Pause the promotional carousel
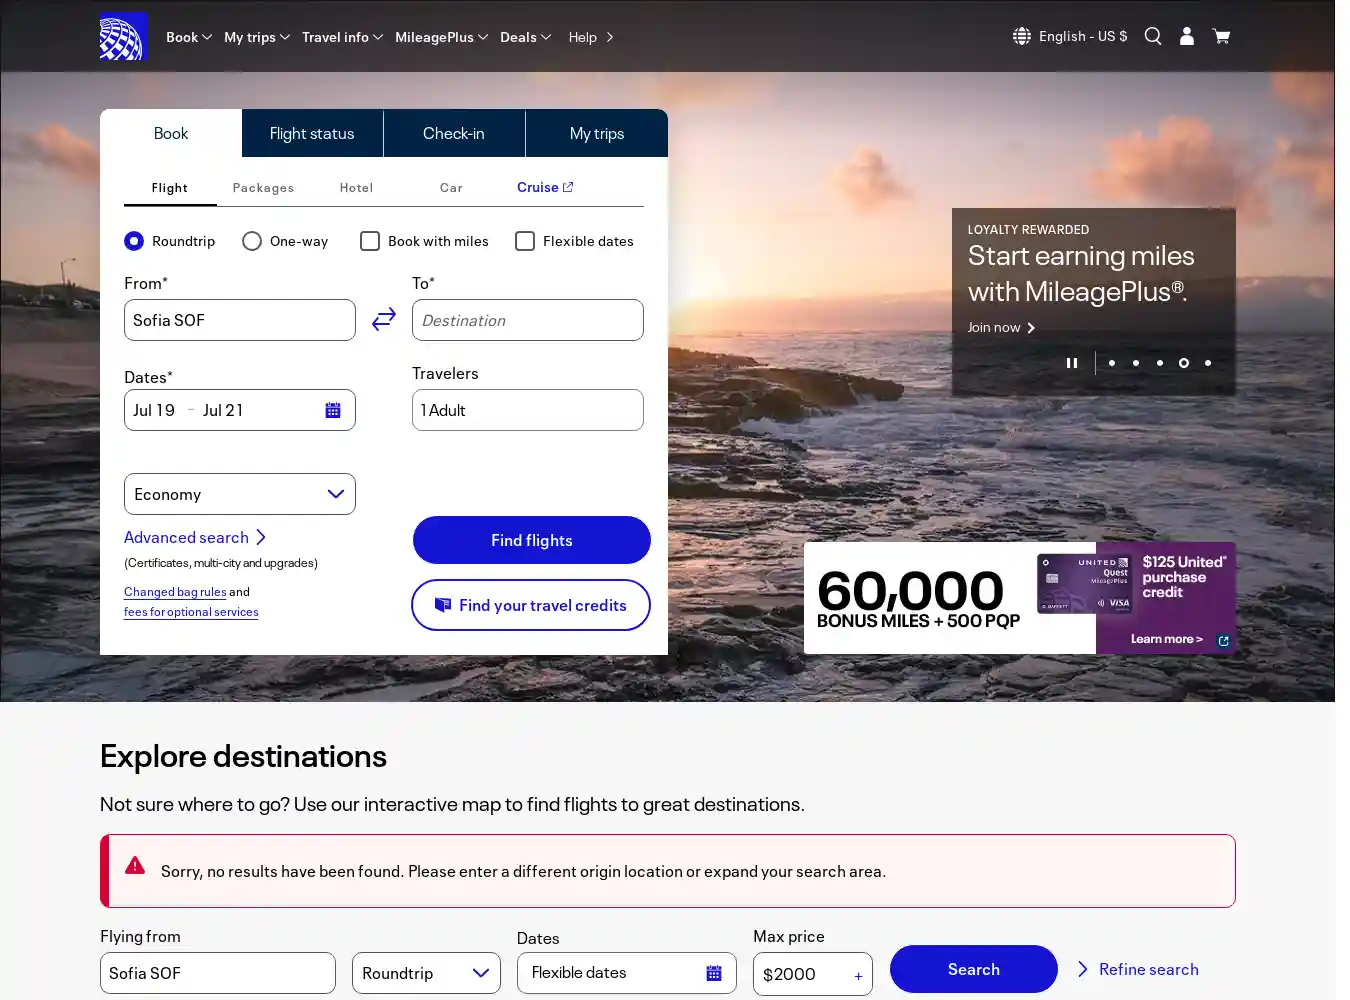The height and width of the screenshot is (1000, 1350). [x=1072, y=363]
